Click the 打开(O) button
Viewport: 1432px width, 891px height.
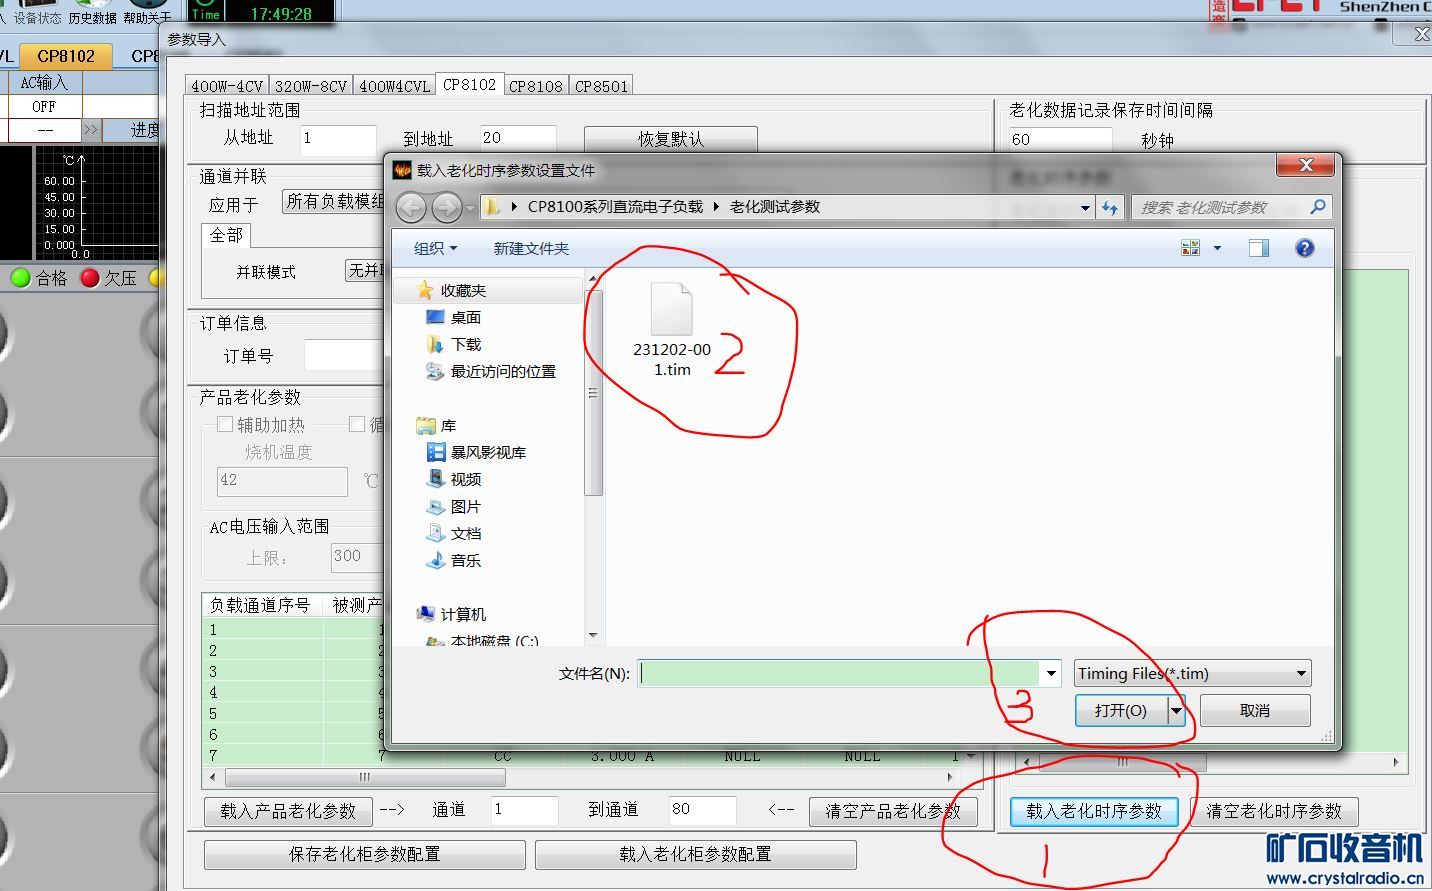1121,710
